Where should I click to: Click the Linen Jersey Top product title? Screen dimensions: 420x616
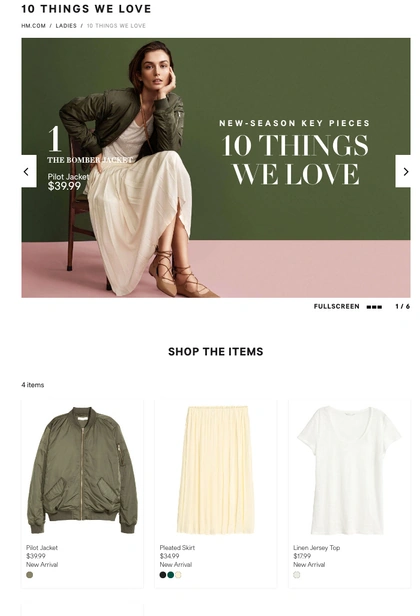317,548
